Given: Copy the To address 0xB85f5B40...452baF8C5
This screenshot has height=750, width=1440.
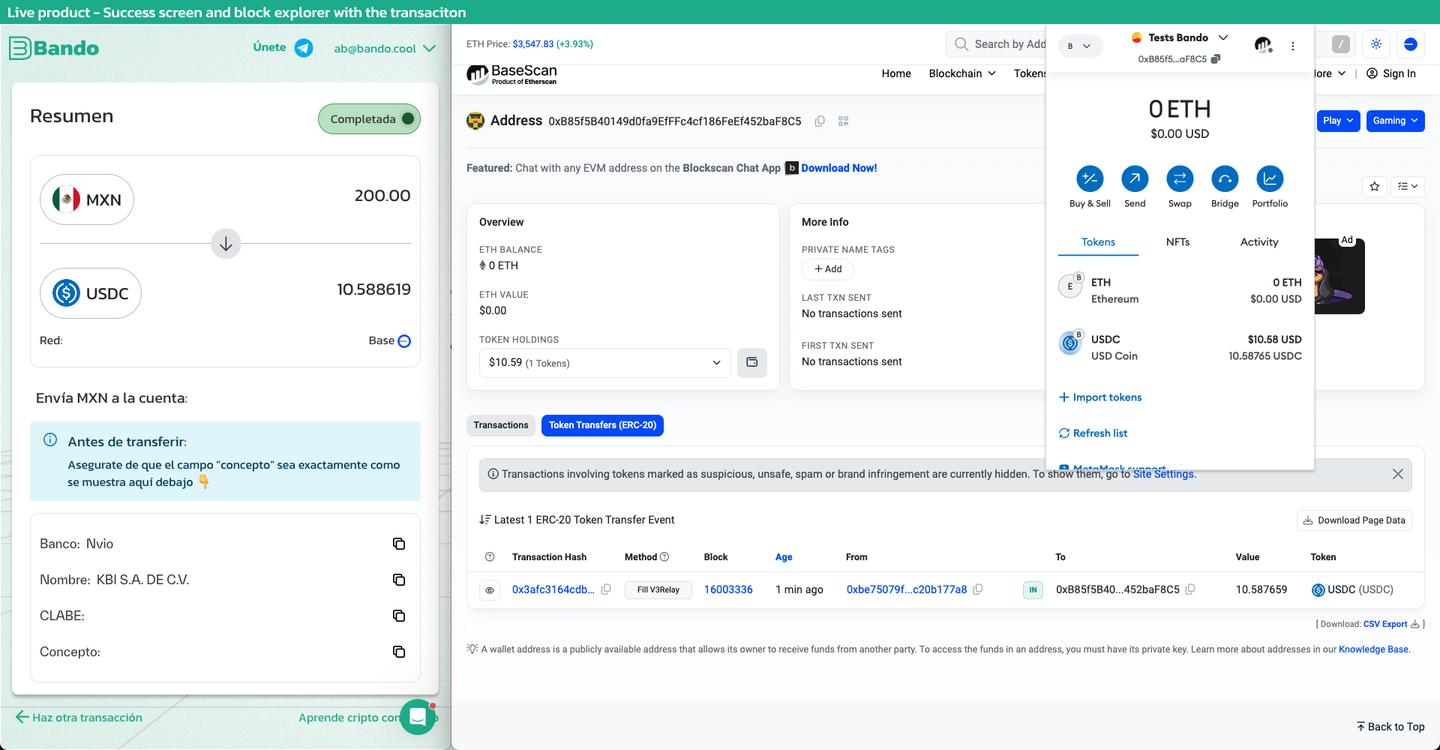Looking at the screenshot, I should point(1190,590).
